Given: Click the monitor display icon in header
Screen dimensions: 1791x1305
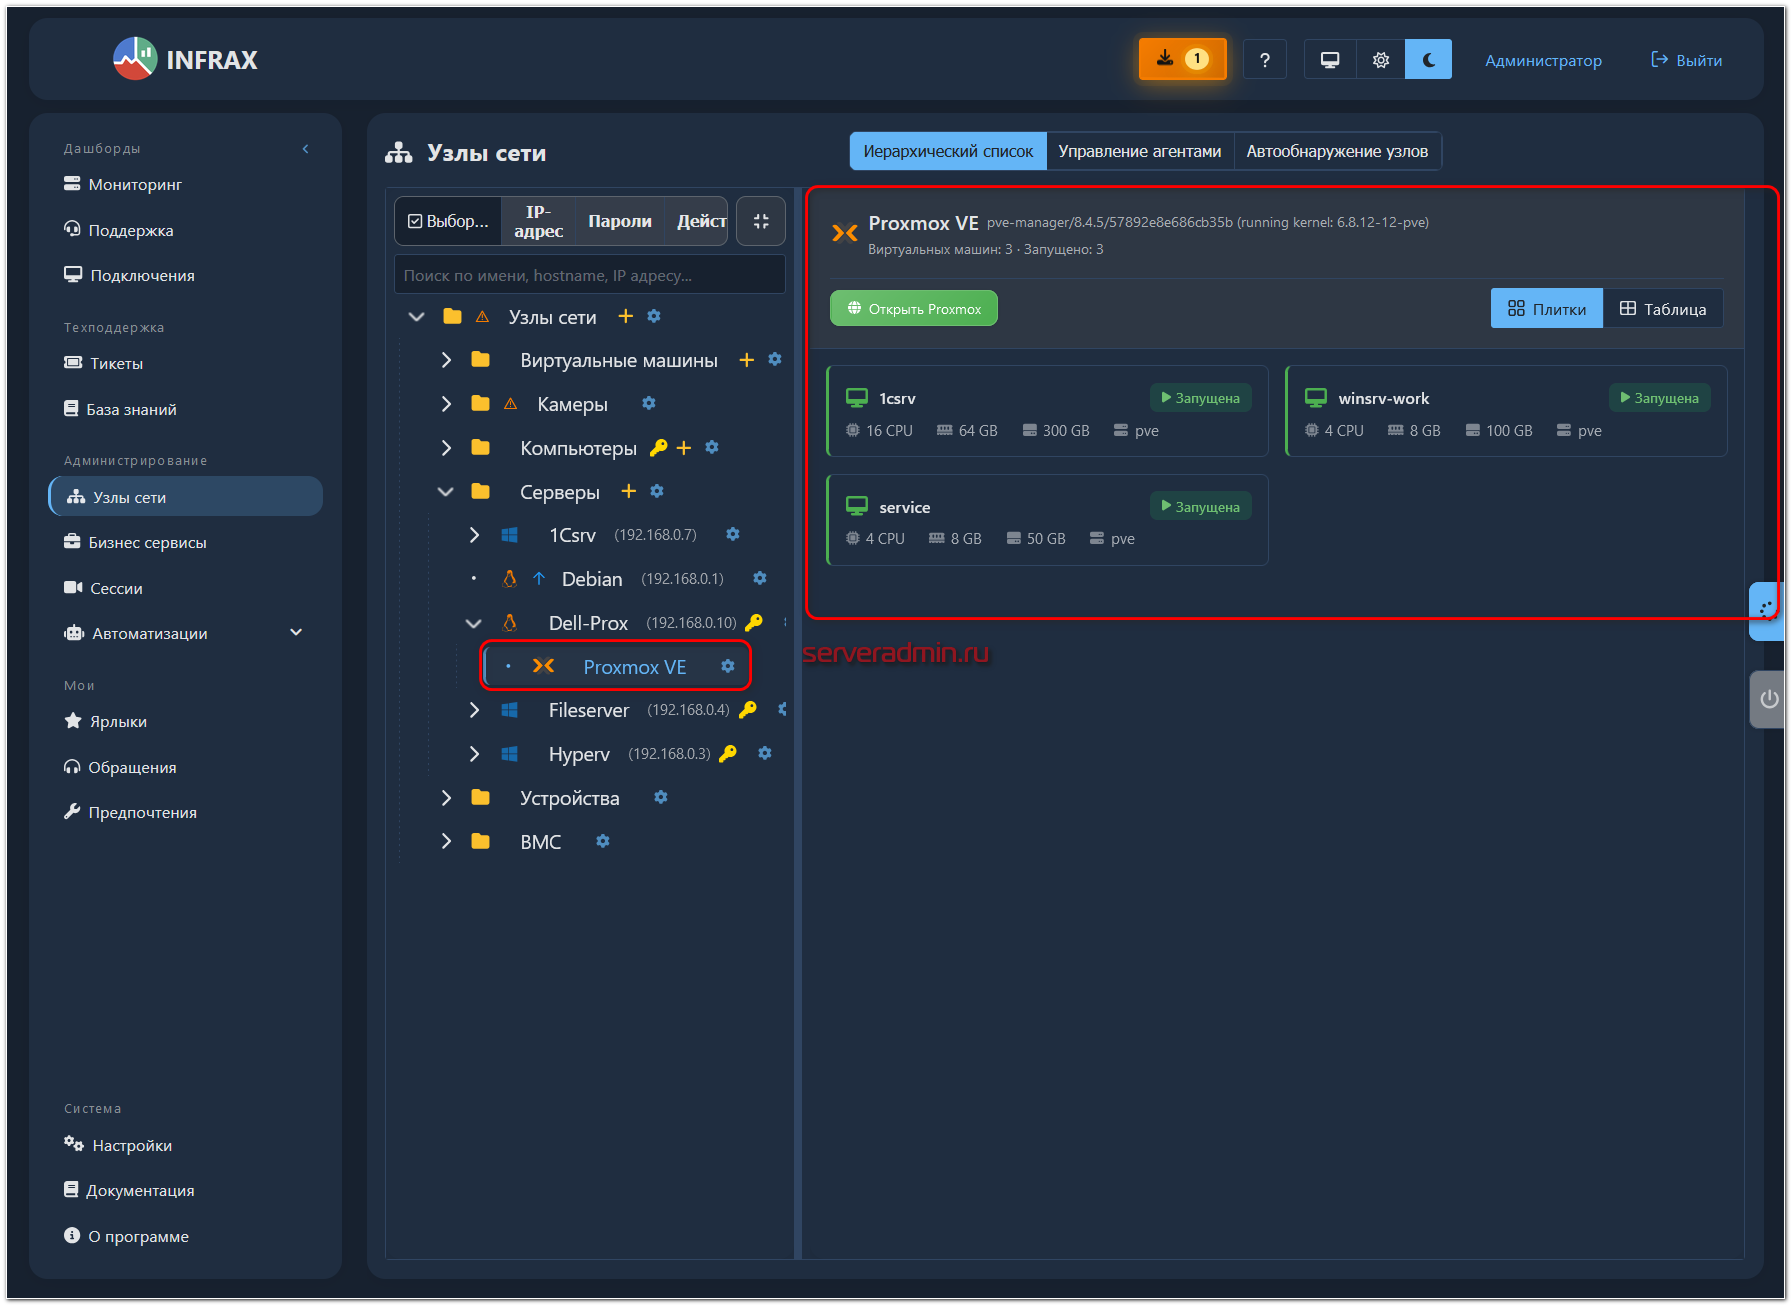Looking at the screenshot, I should (x=1329, y=60).
